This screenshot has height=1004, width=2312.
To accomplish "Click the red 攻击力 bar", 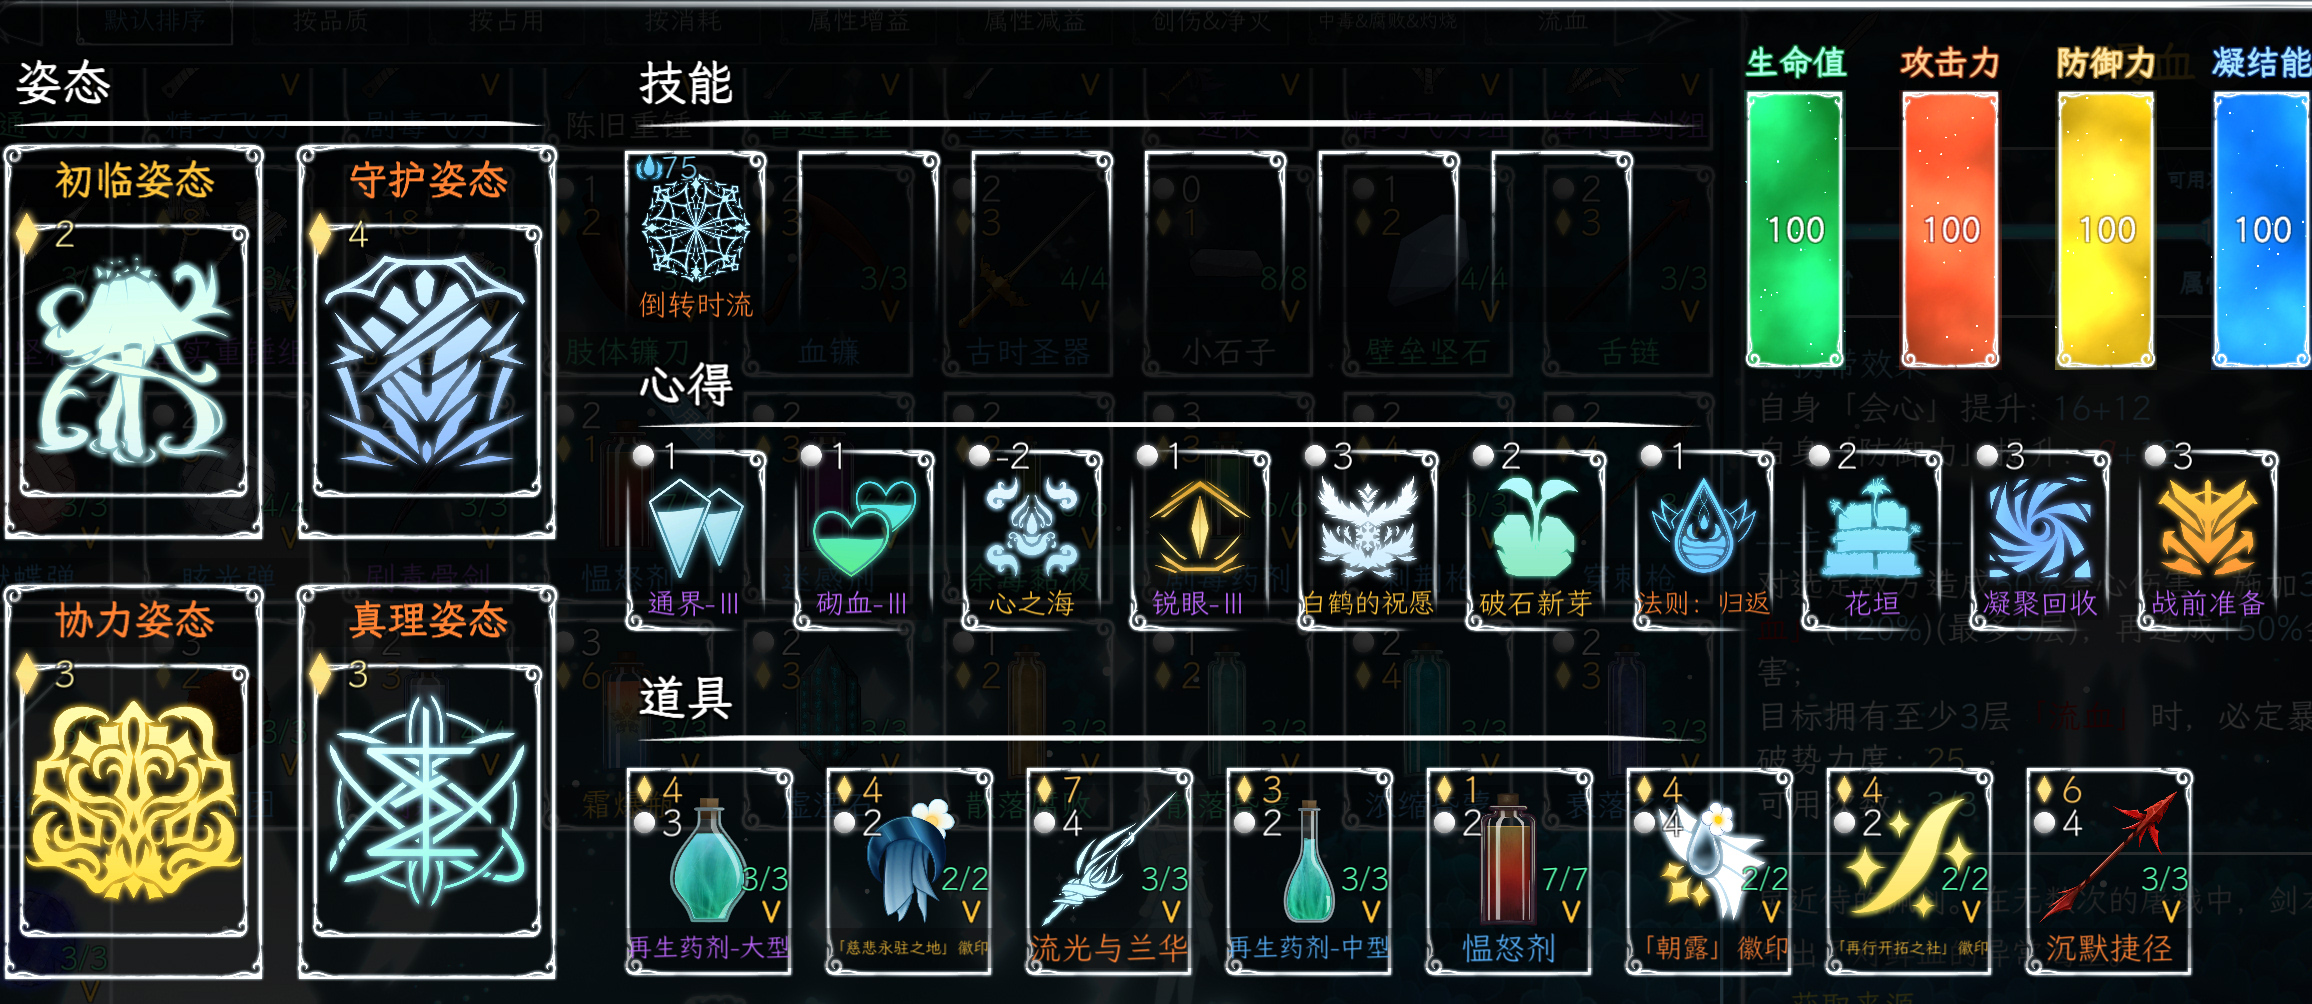I will [1950, 230].
